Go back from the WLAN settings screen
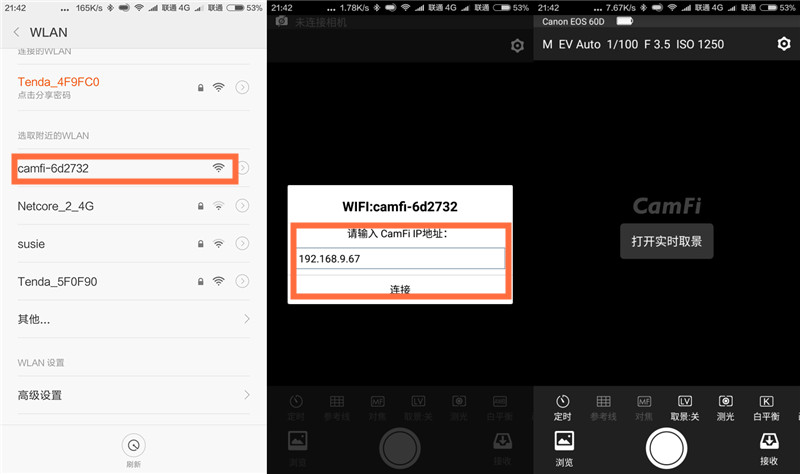 (16, 32)
